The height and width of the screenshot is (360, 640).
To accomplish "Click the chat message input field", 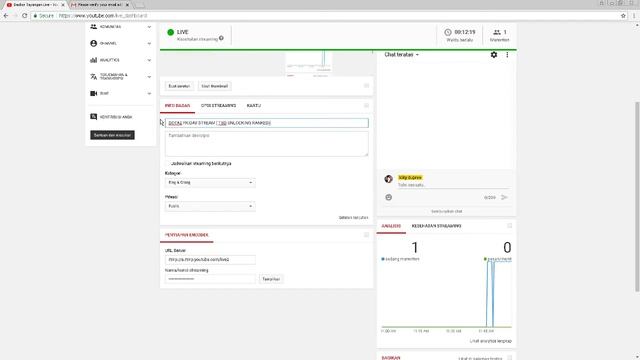I will pos(453,185).
